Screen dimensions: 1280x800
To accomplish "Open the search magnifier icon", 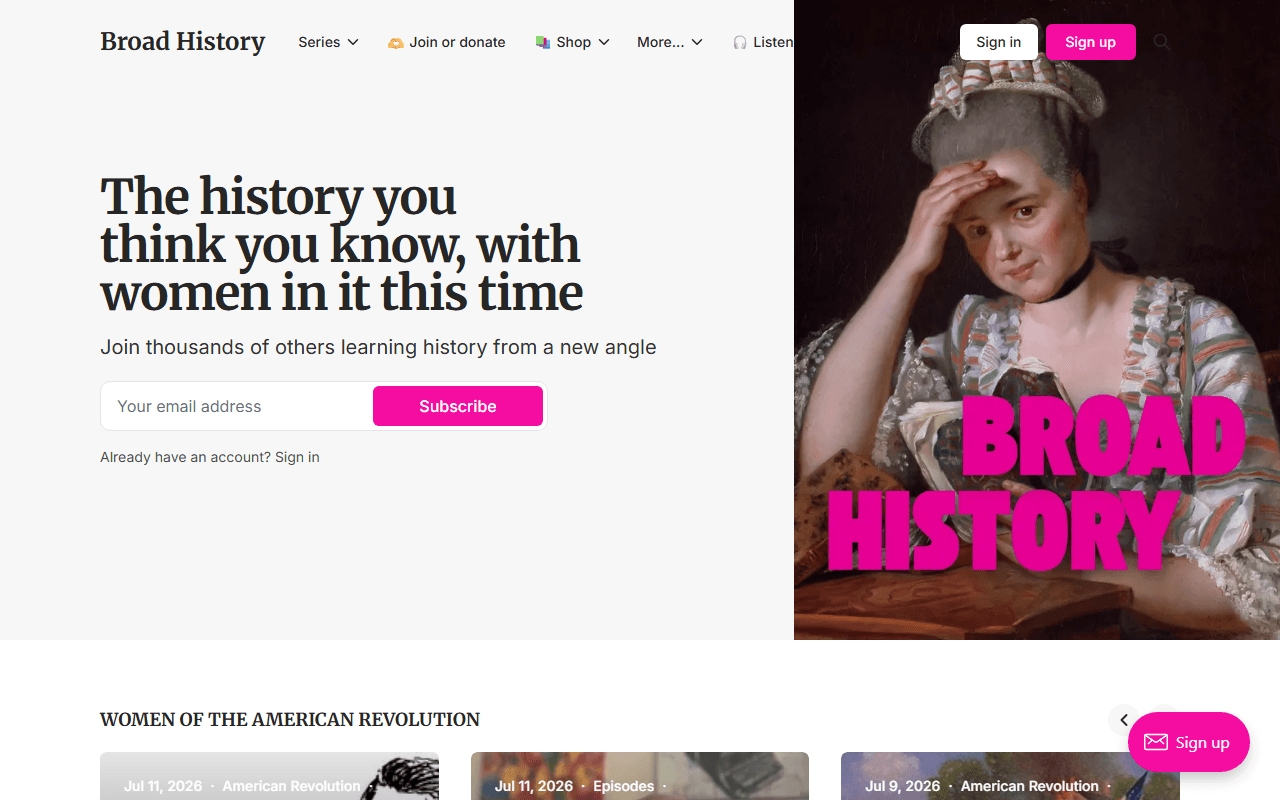I will [1161, 42].
